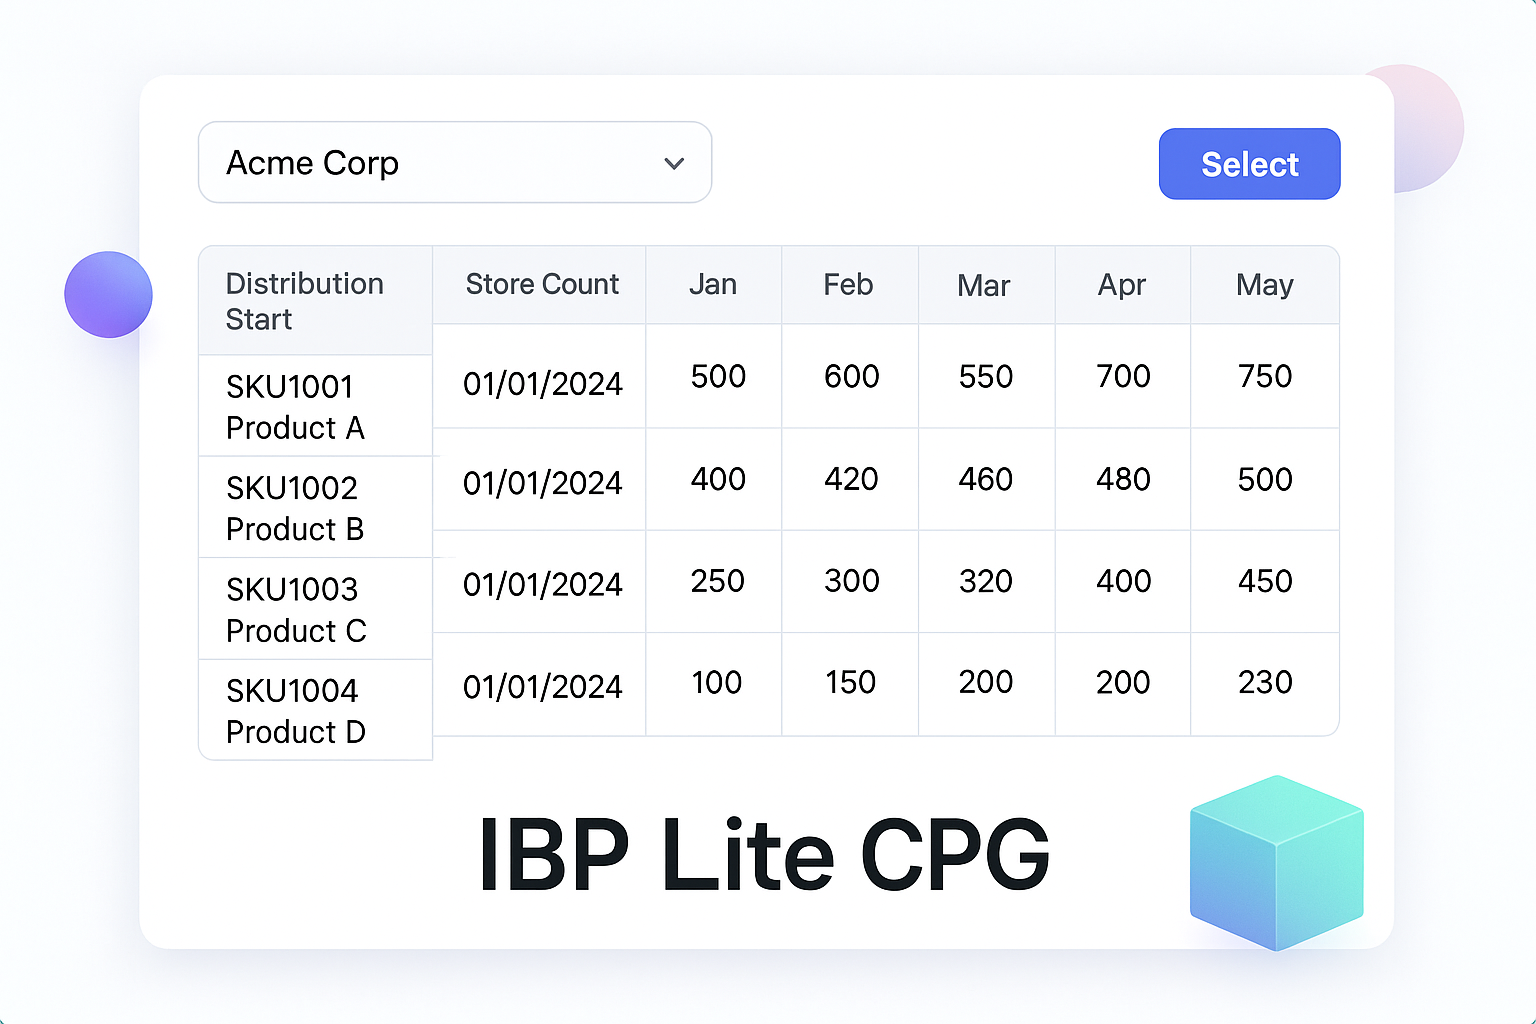
Task: Click the teal cube logo icon
Action: click(1277, 862)
